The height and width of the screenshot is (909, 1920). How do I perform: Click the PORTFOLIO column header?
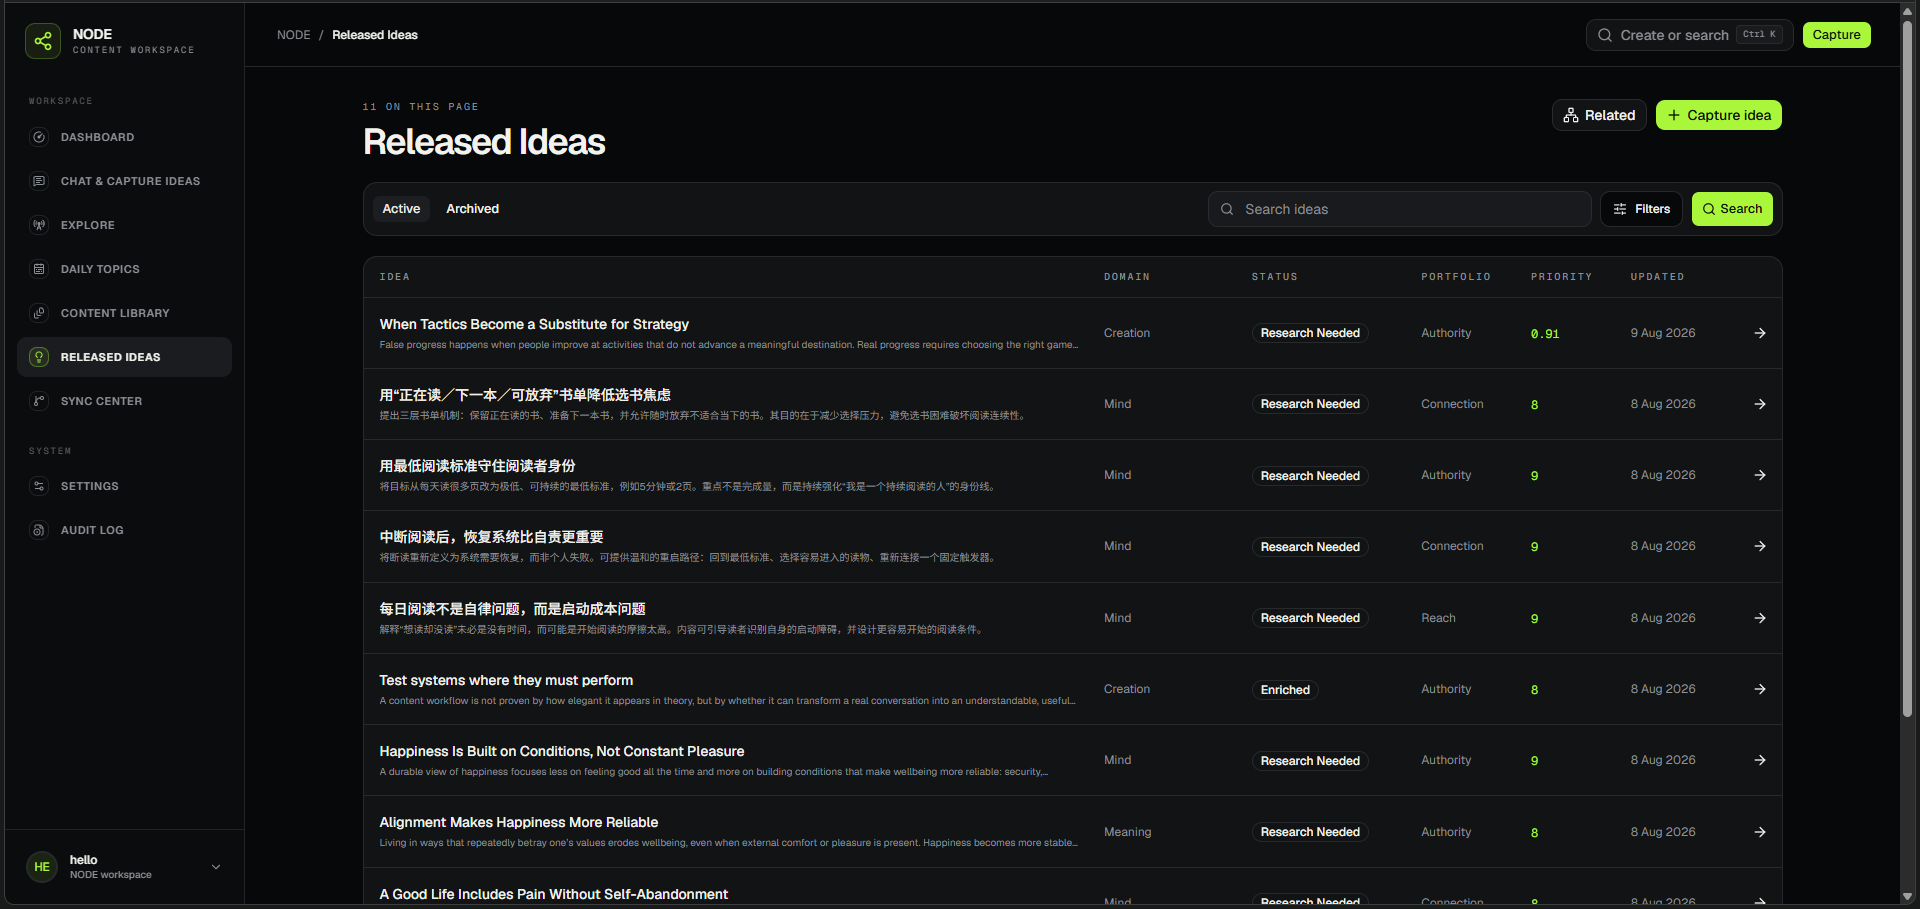[1455, 277]
